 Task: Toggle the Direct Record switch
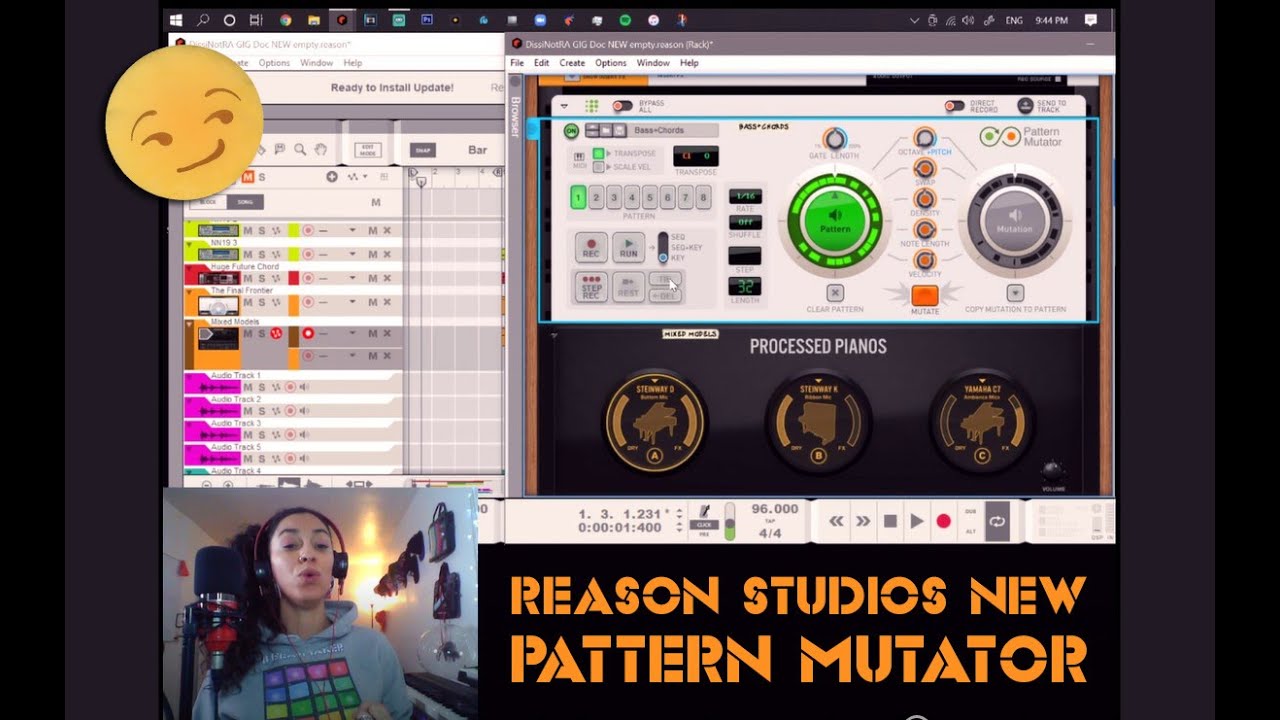pyautogui.click(x=955, y=105)
